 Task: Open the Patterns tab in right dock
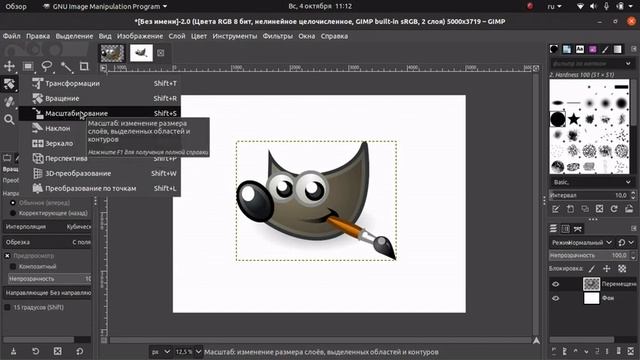[x=567, y=49]
